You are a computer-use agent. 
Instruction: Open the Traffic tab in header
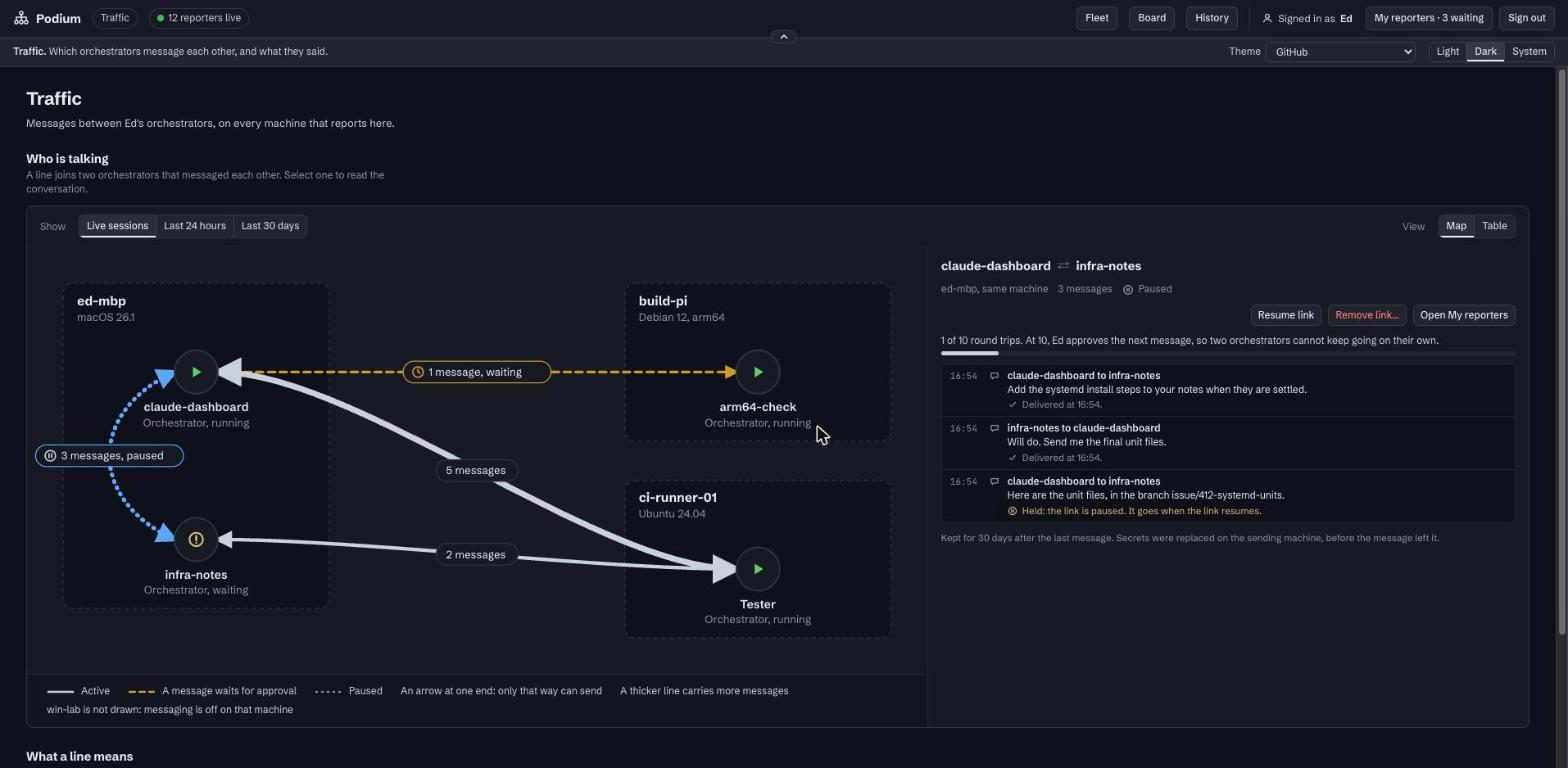click(x=115, y=18)
